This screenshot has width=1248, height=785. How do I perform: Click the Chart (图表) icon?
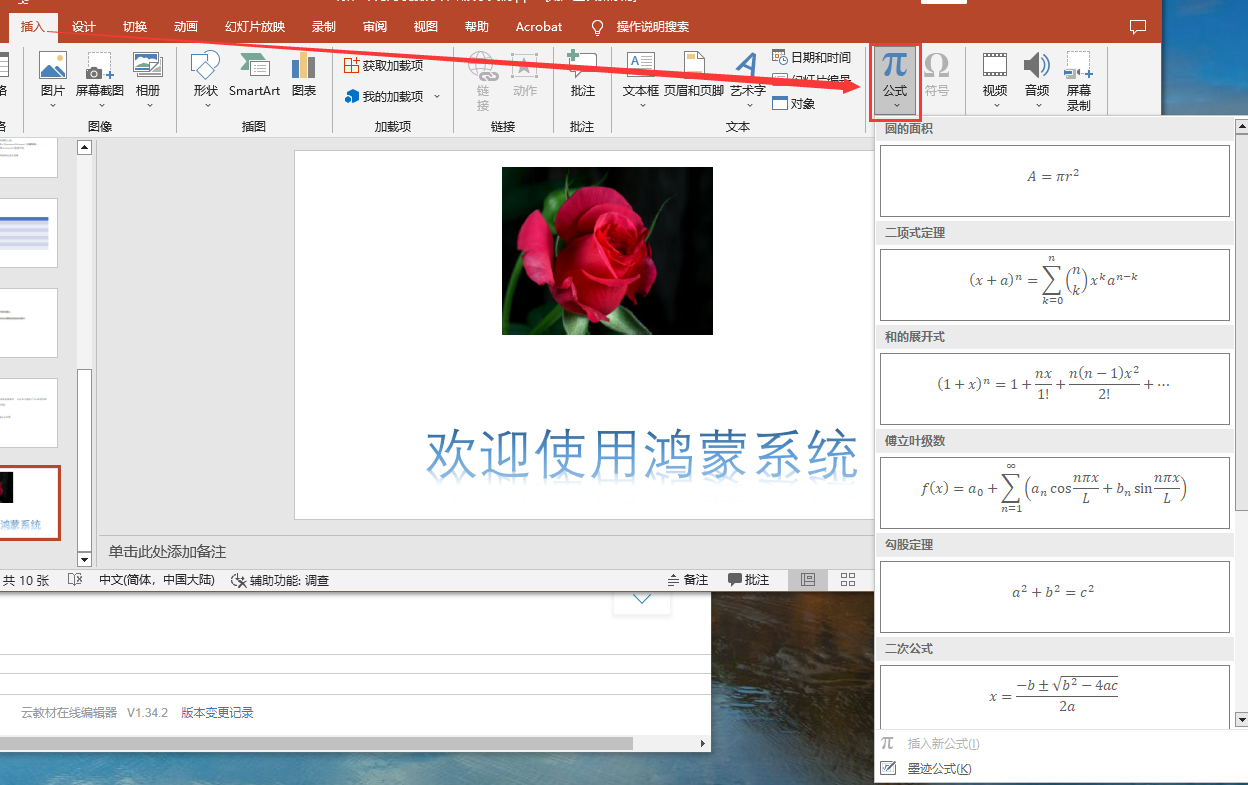[x=303, y=73]
